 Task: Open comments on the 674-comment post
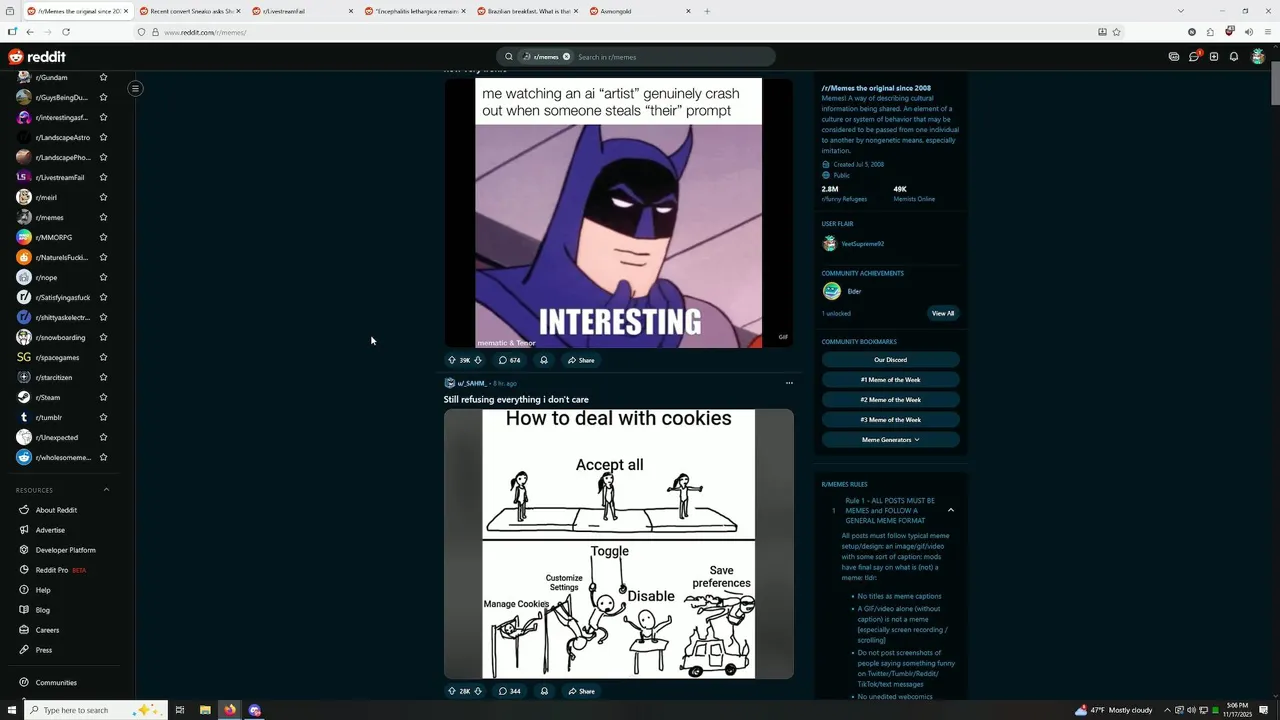[x=509, y=360]
